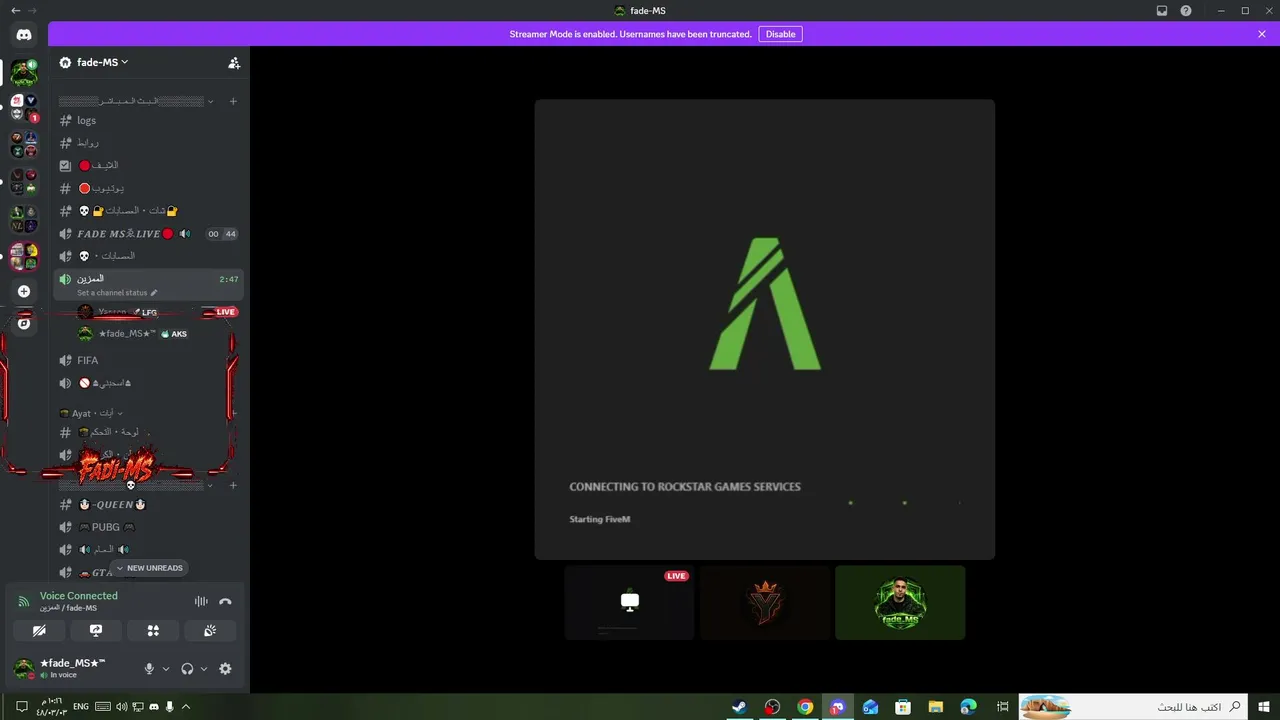1280x720 pixels.
Task: Go back with the title bar arrow
Action: tap(15, 11)
